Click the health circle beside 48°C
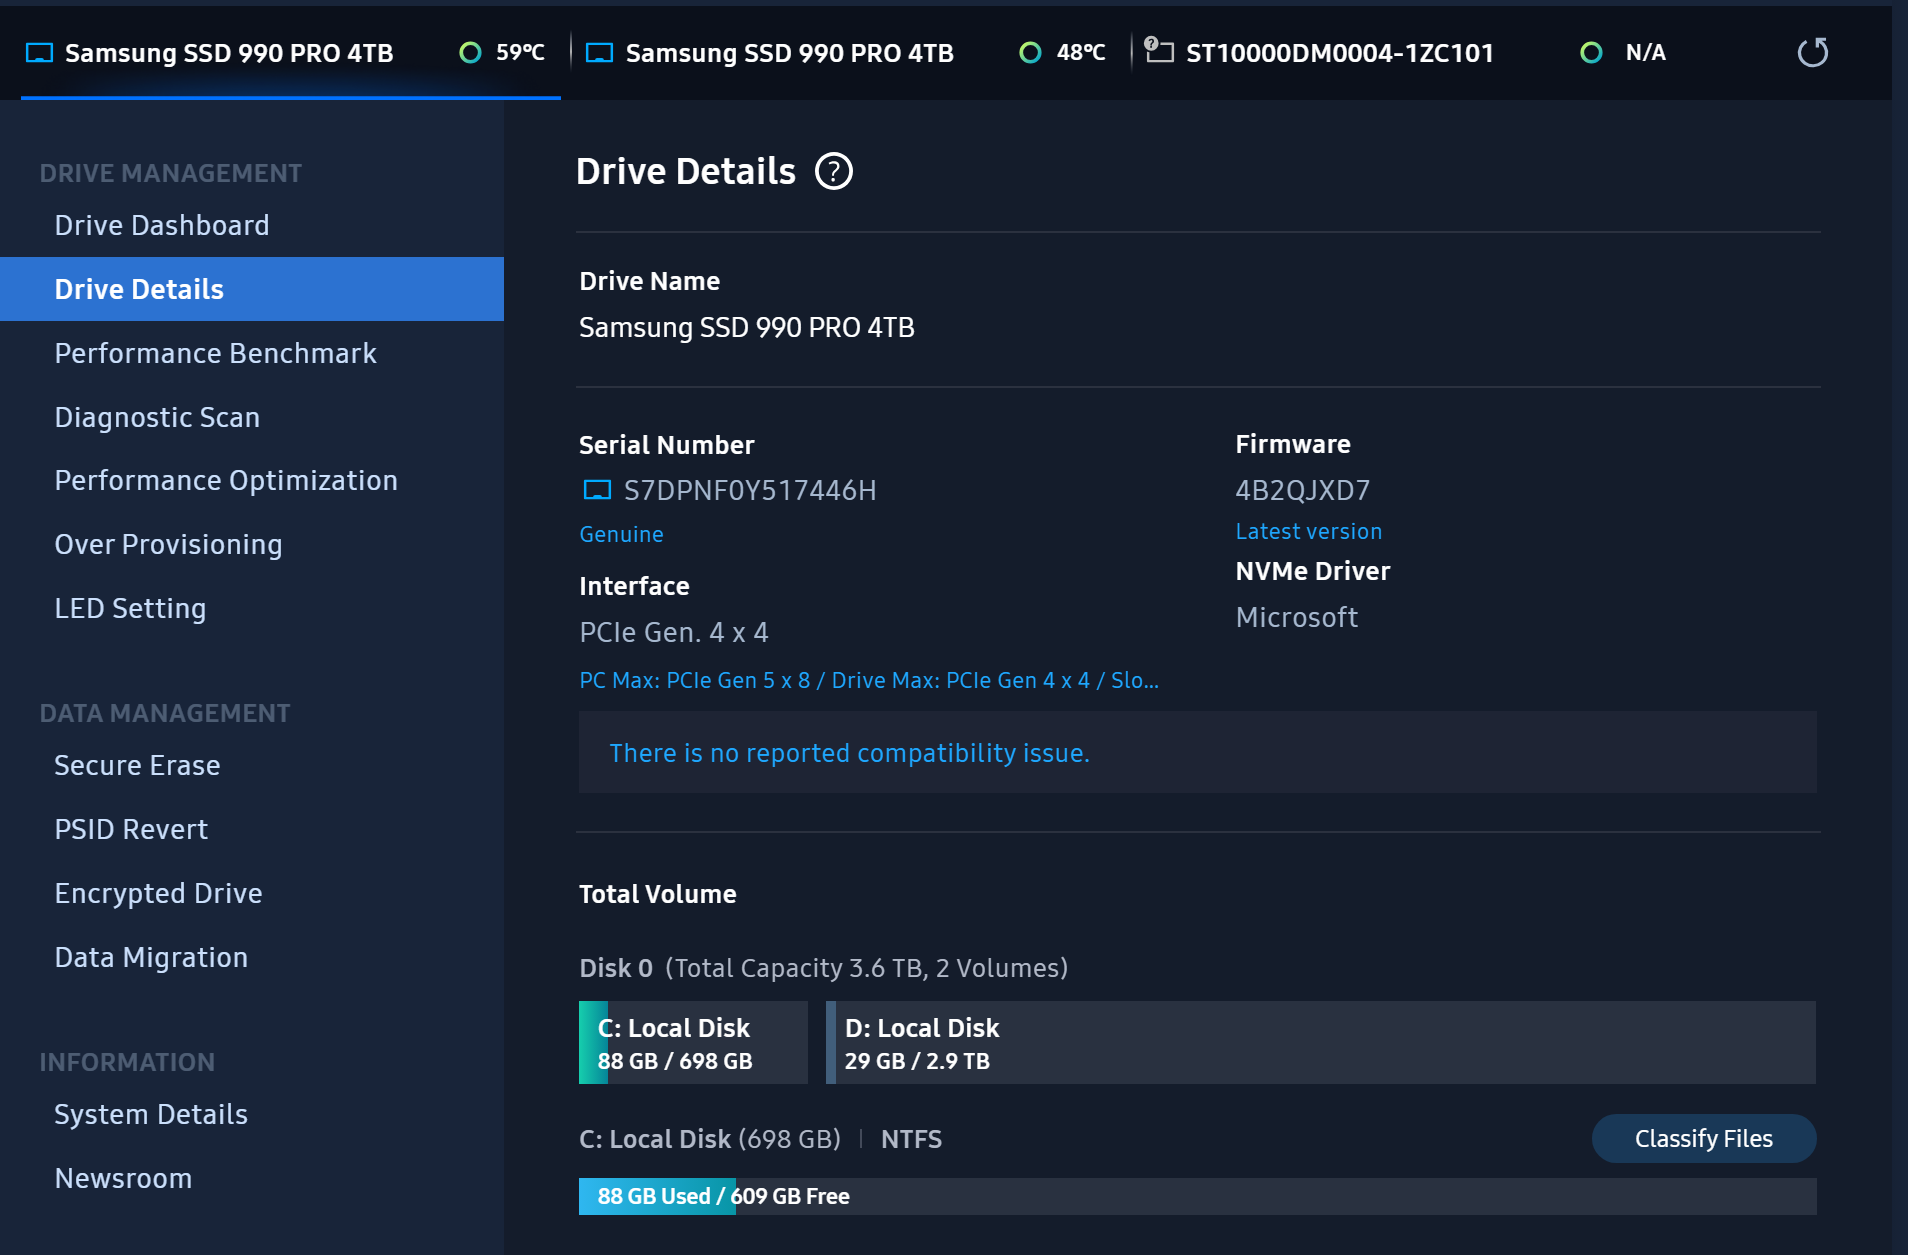1908x1255 pixels. pyautogui.click(x=1030, y=52)
